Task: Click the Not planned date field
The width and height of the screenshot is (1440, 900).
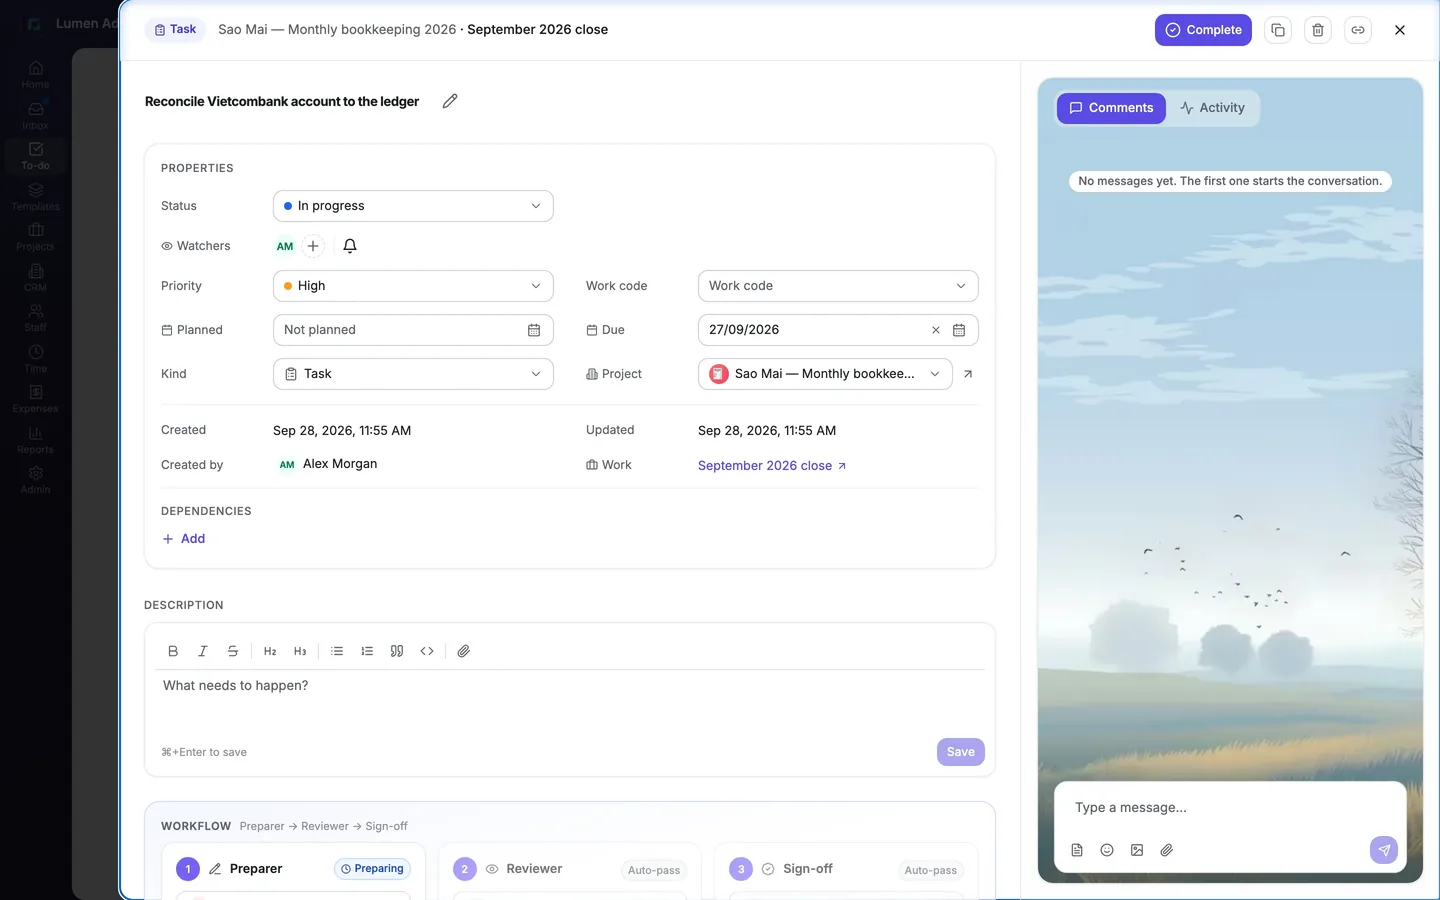Action: [x=413, y=330]
